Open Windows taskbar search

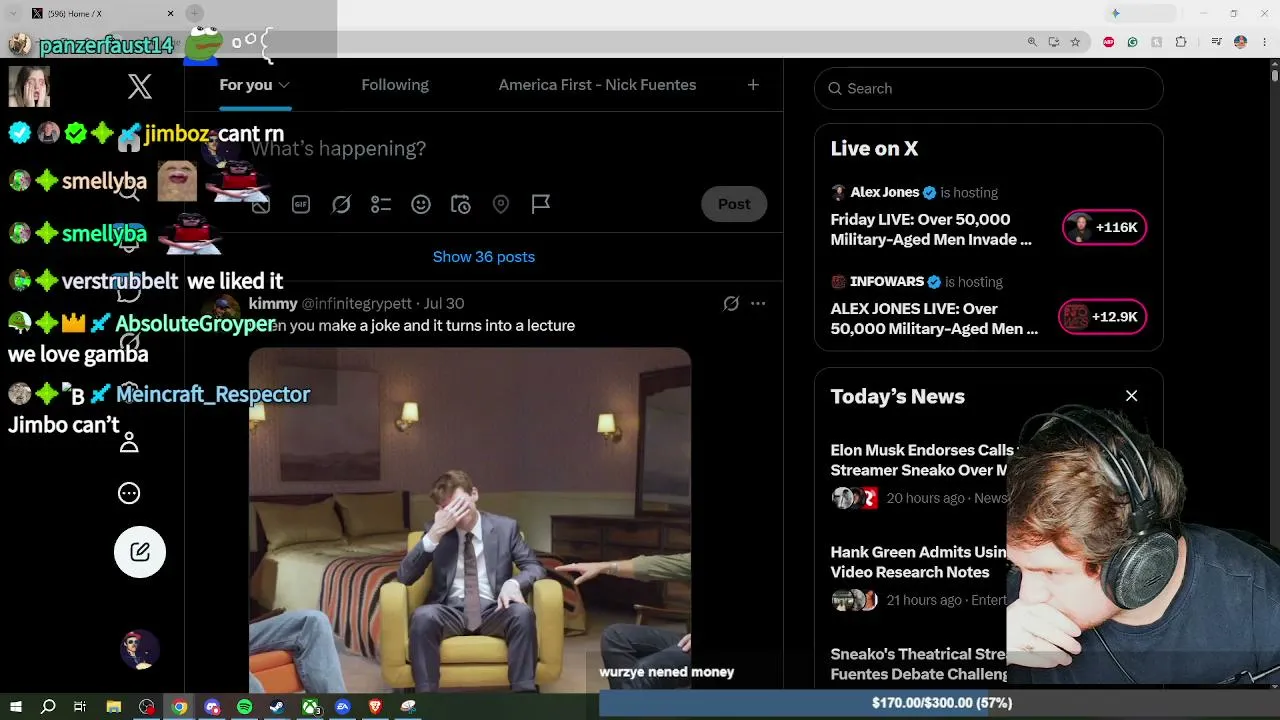tap(48, 707)
